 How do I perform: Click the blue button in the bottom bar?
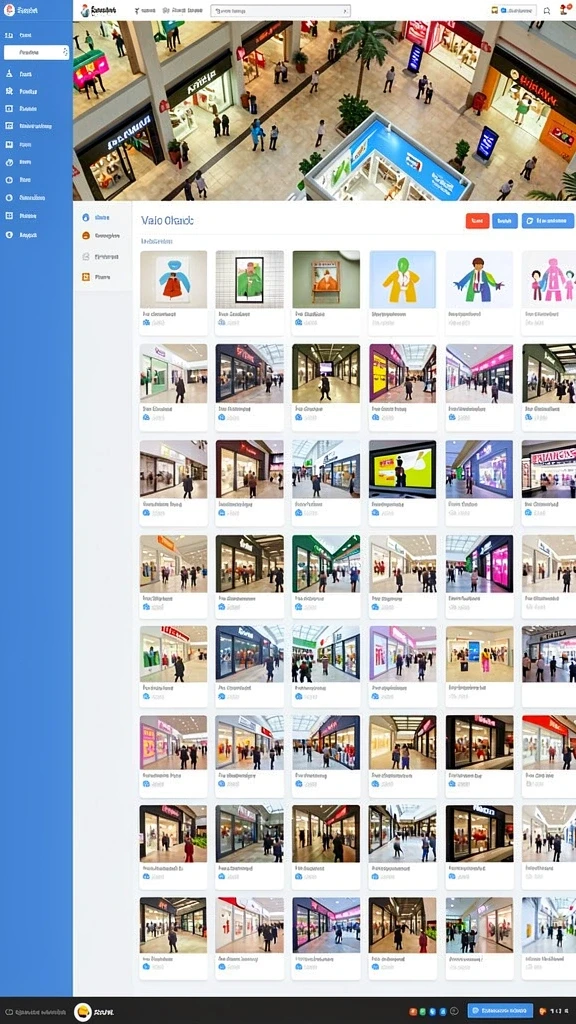click(x=500, y=1011)
